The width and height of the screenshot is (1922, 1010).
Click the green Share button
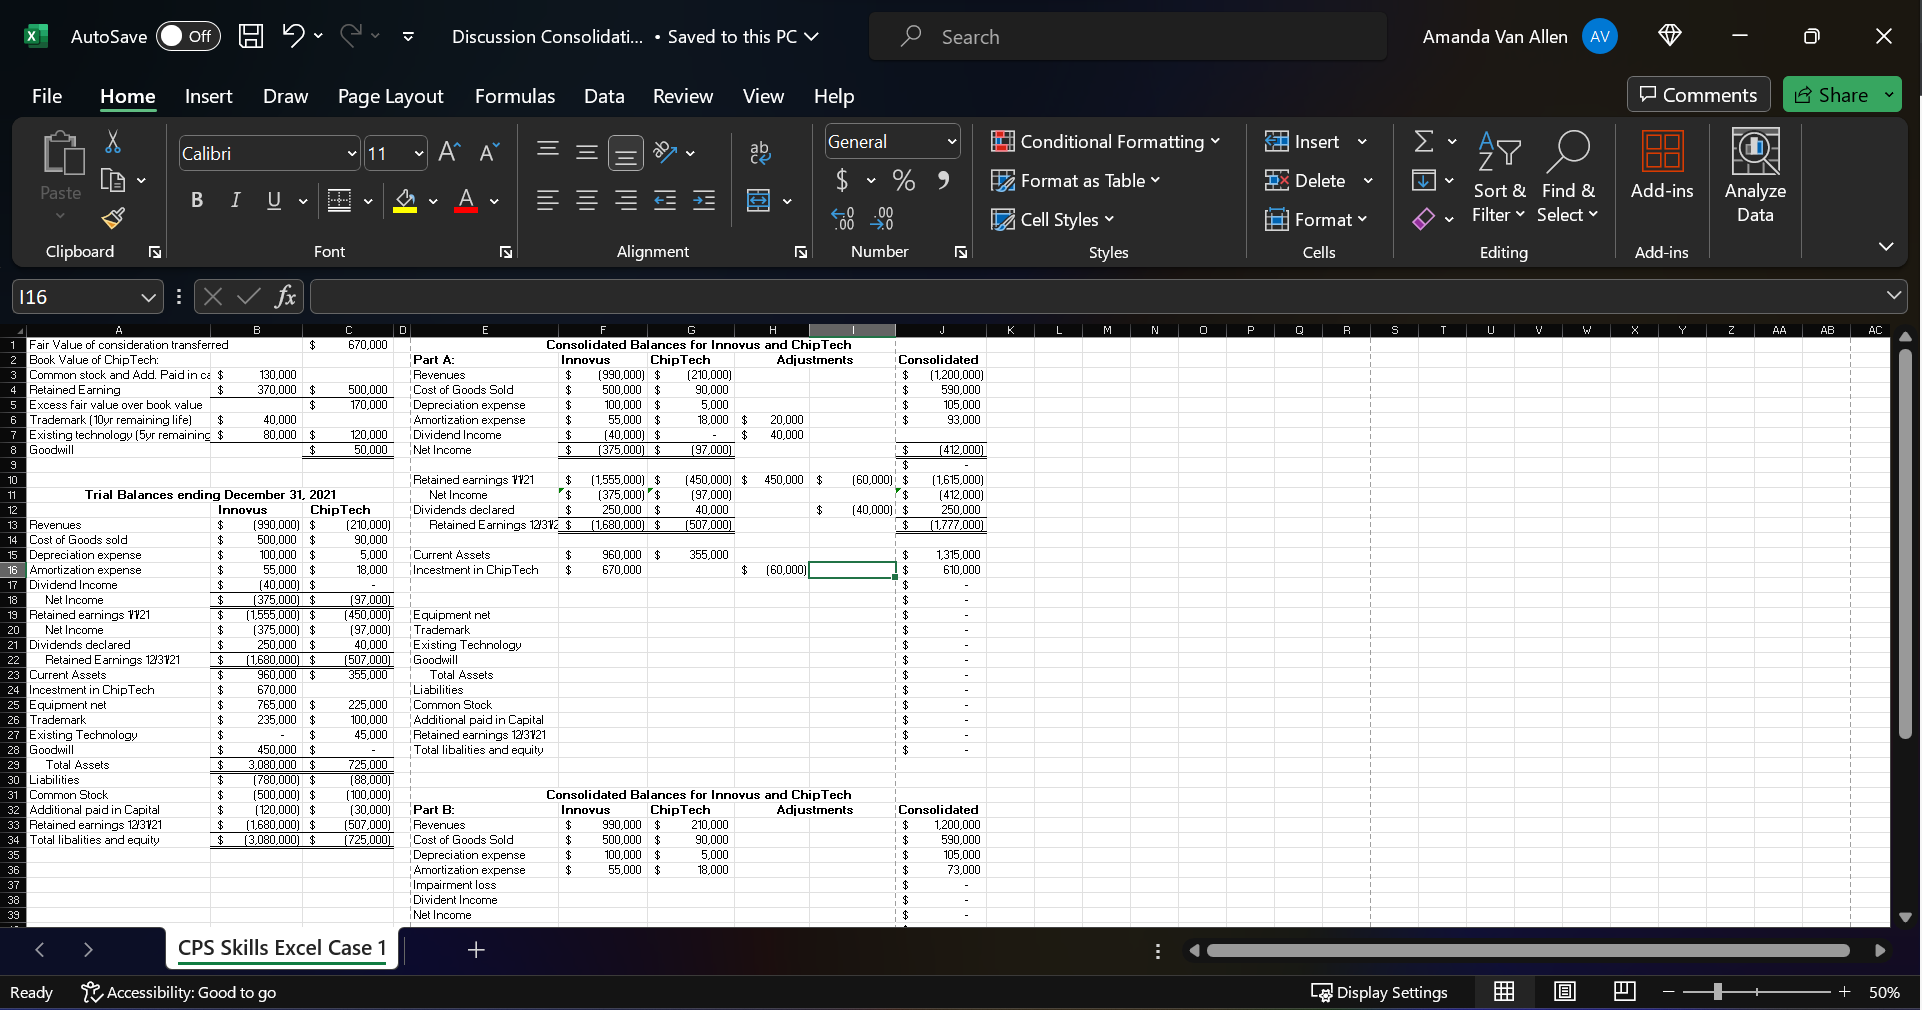[x=1832, y=95]
